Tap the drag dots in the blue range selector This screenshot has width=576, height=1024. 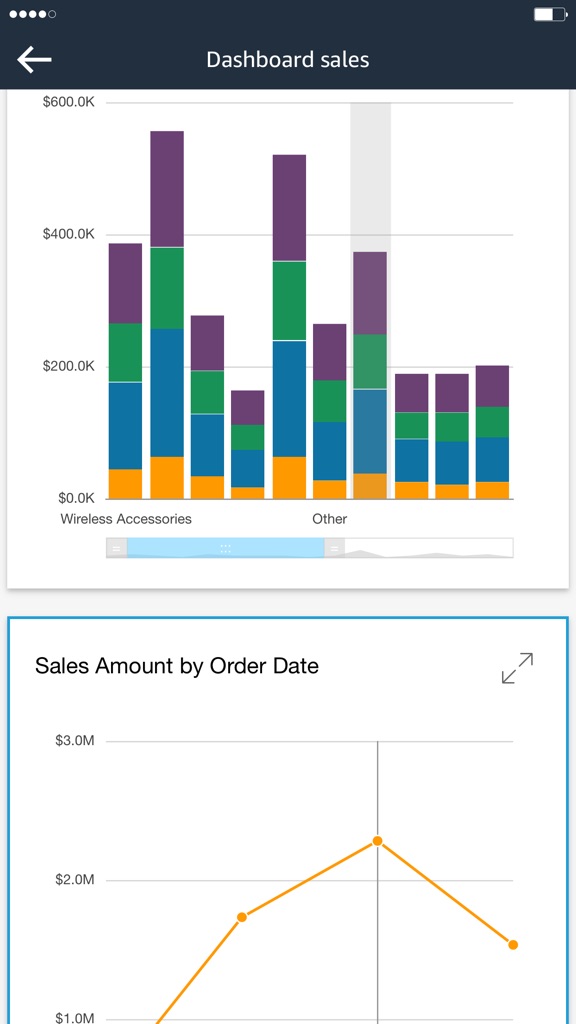pos(225,547)
